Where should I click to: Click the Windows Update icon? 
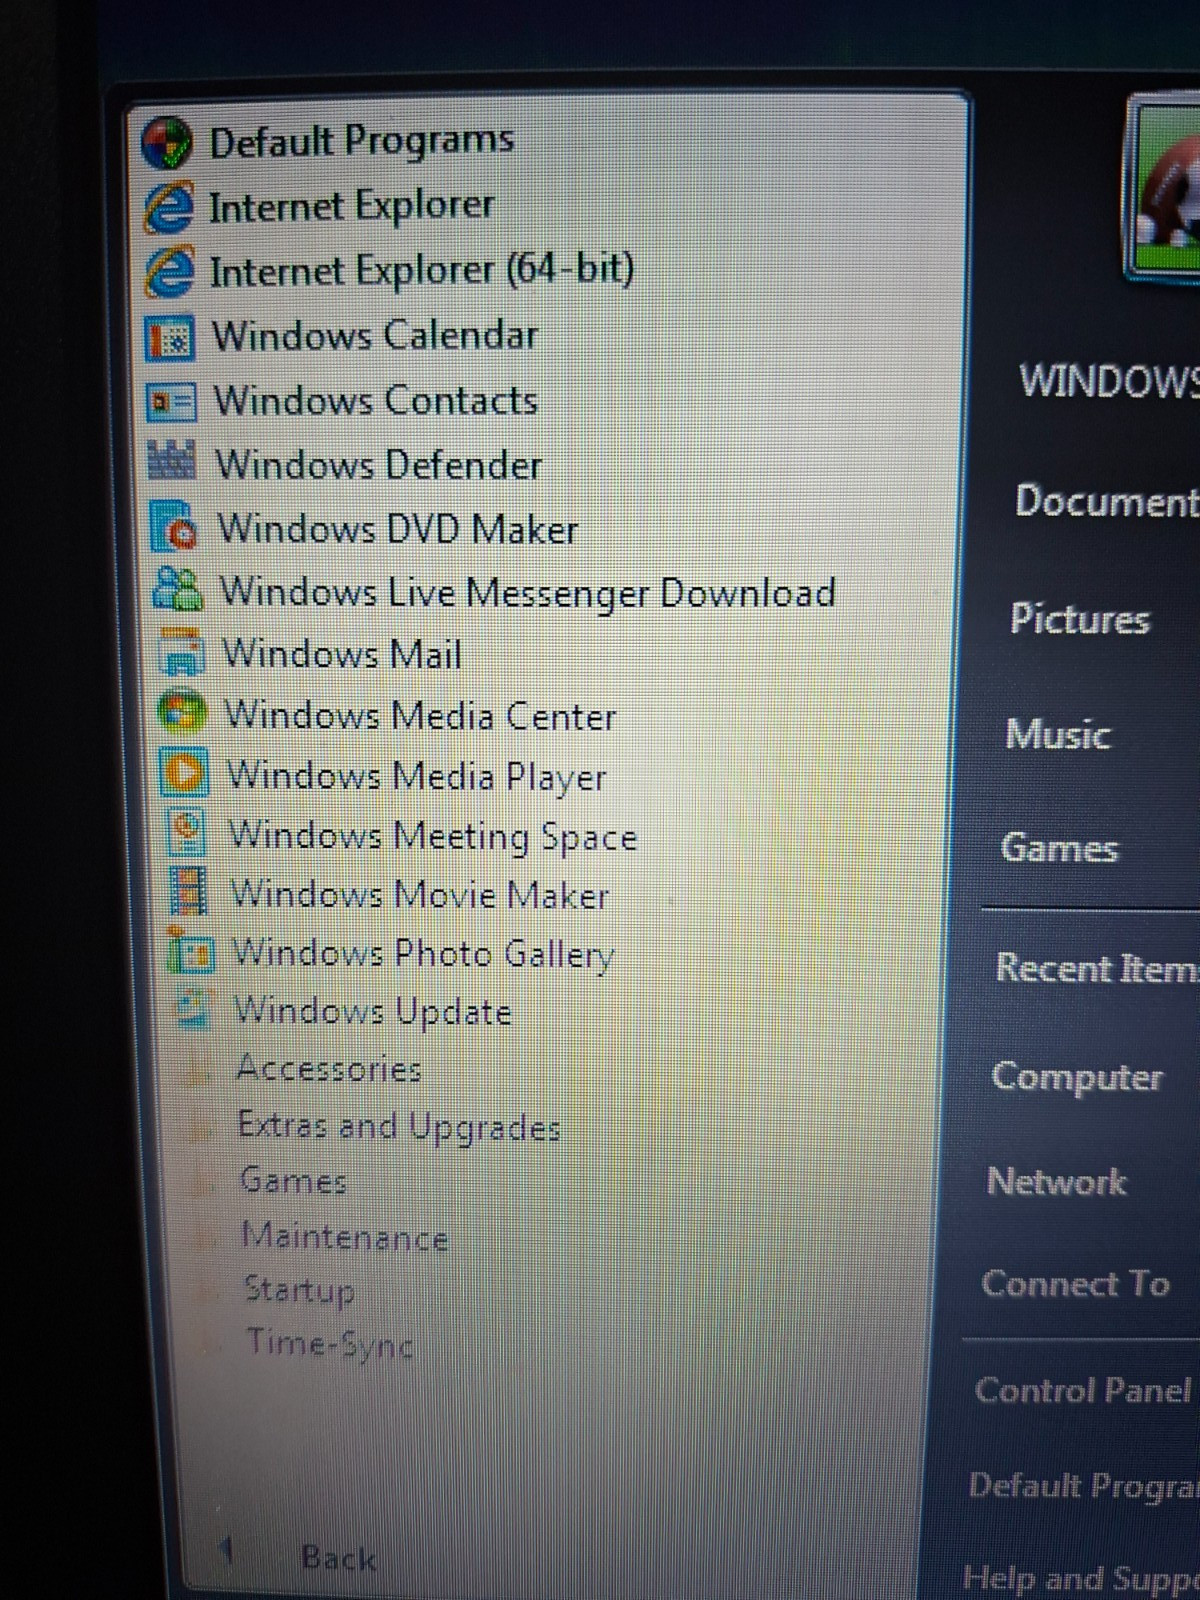(x=193, y=1008)
